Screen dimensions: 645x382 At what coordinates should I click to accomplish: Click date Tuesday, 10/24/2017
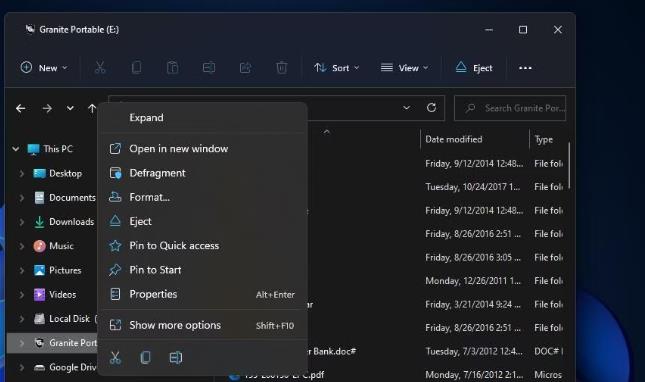pyautogui.click(x=473, y=187)
